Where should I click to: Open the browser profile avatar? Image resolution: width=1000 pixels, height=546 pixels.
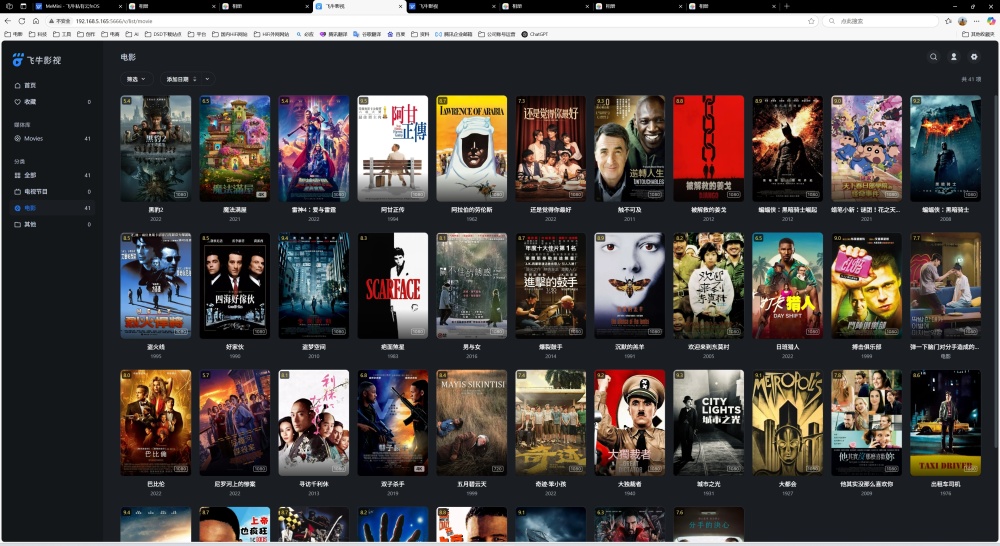click(962, 21)
